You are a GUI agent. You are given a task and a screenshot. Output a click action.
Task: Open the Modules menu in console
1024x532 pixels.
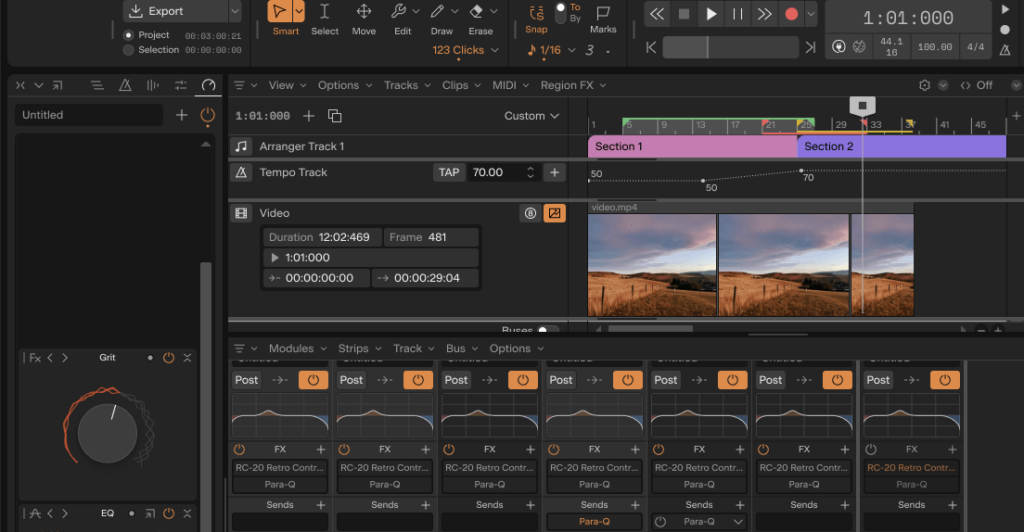[x=291, y=349]
